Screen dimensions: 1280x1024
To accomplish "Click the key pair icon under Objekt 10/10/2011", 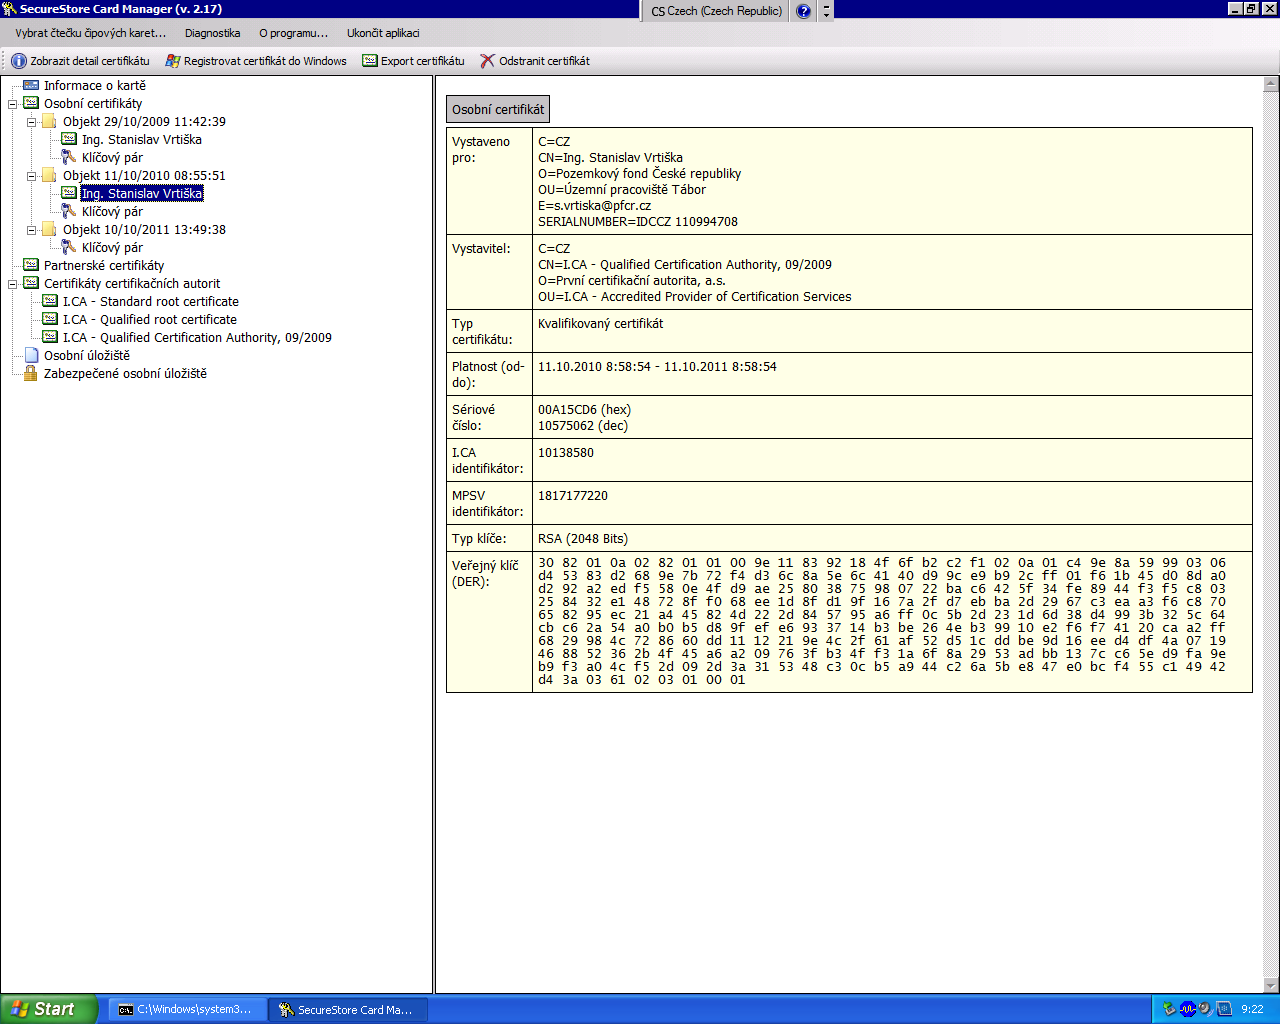I will tap(69, 247).
